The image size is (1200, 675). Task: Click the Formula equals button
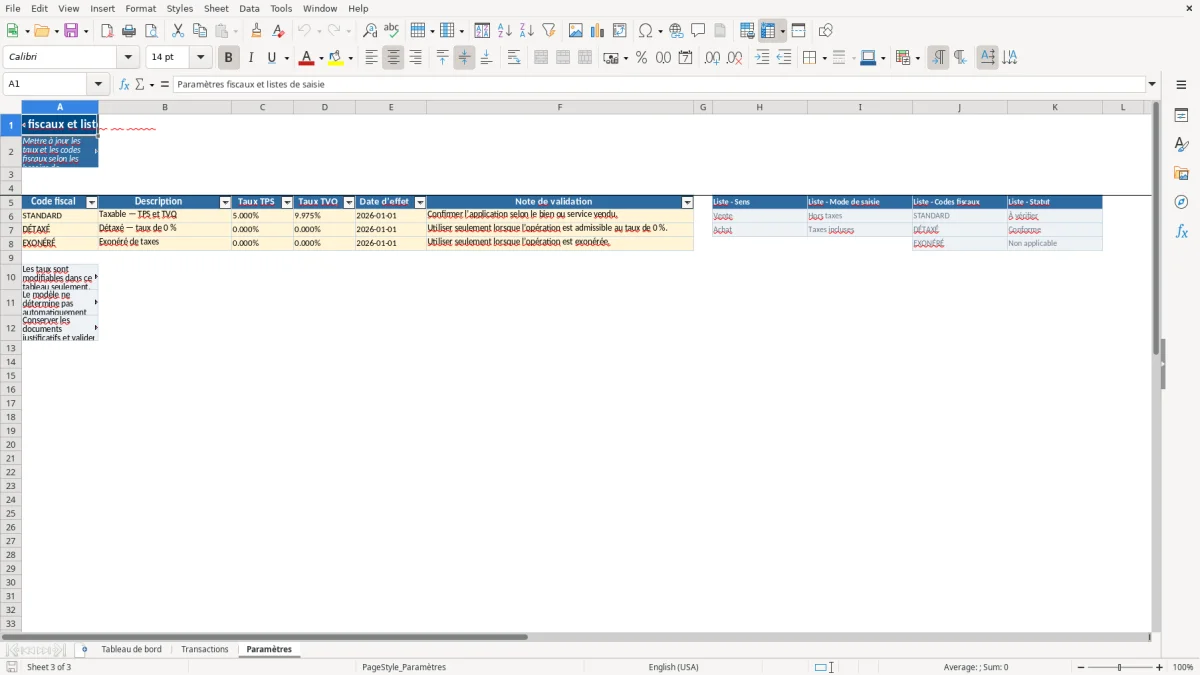pos(165,84)
